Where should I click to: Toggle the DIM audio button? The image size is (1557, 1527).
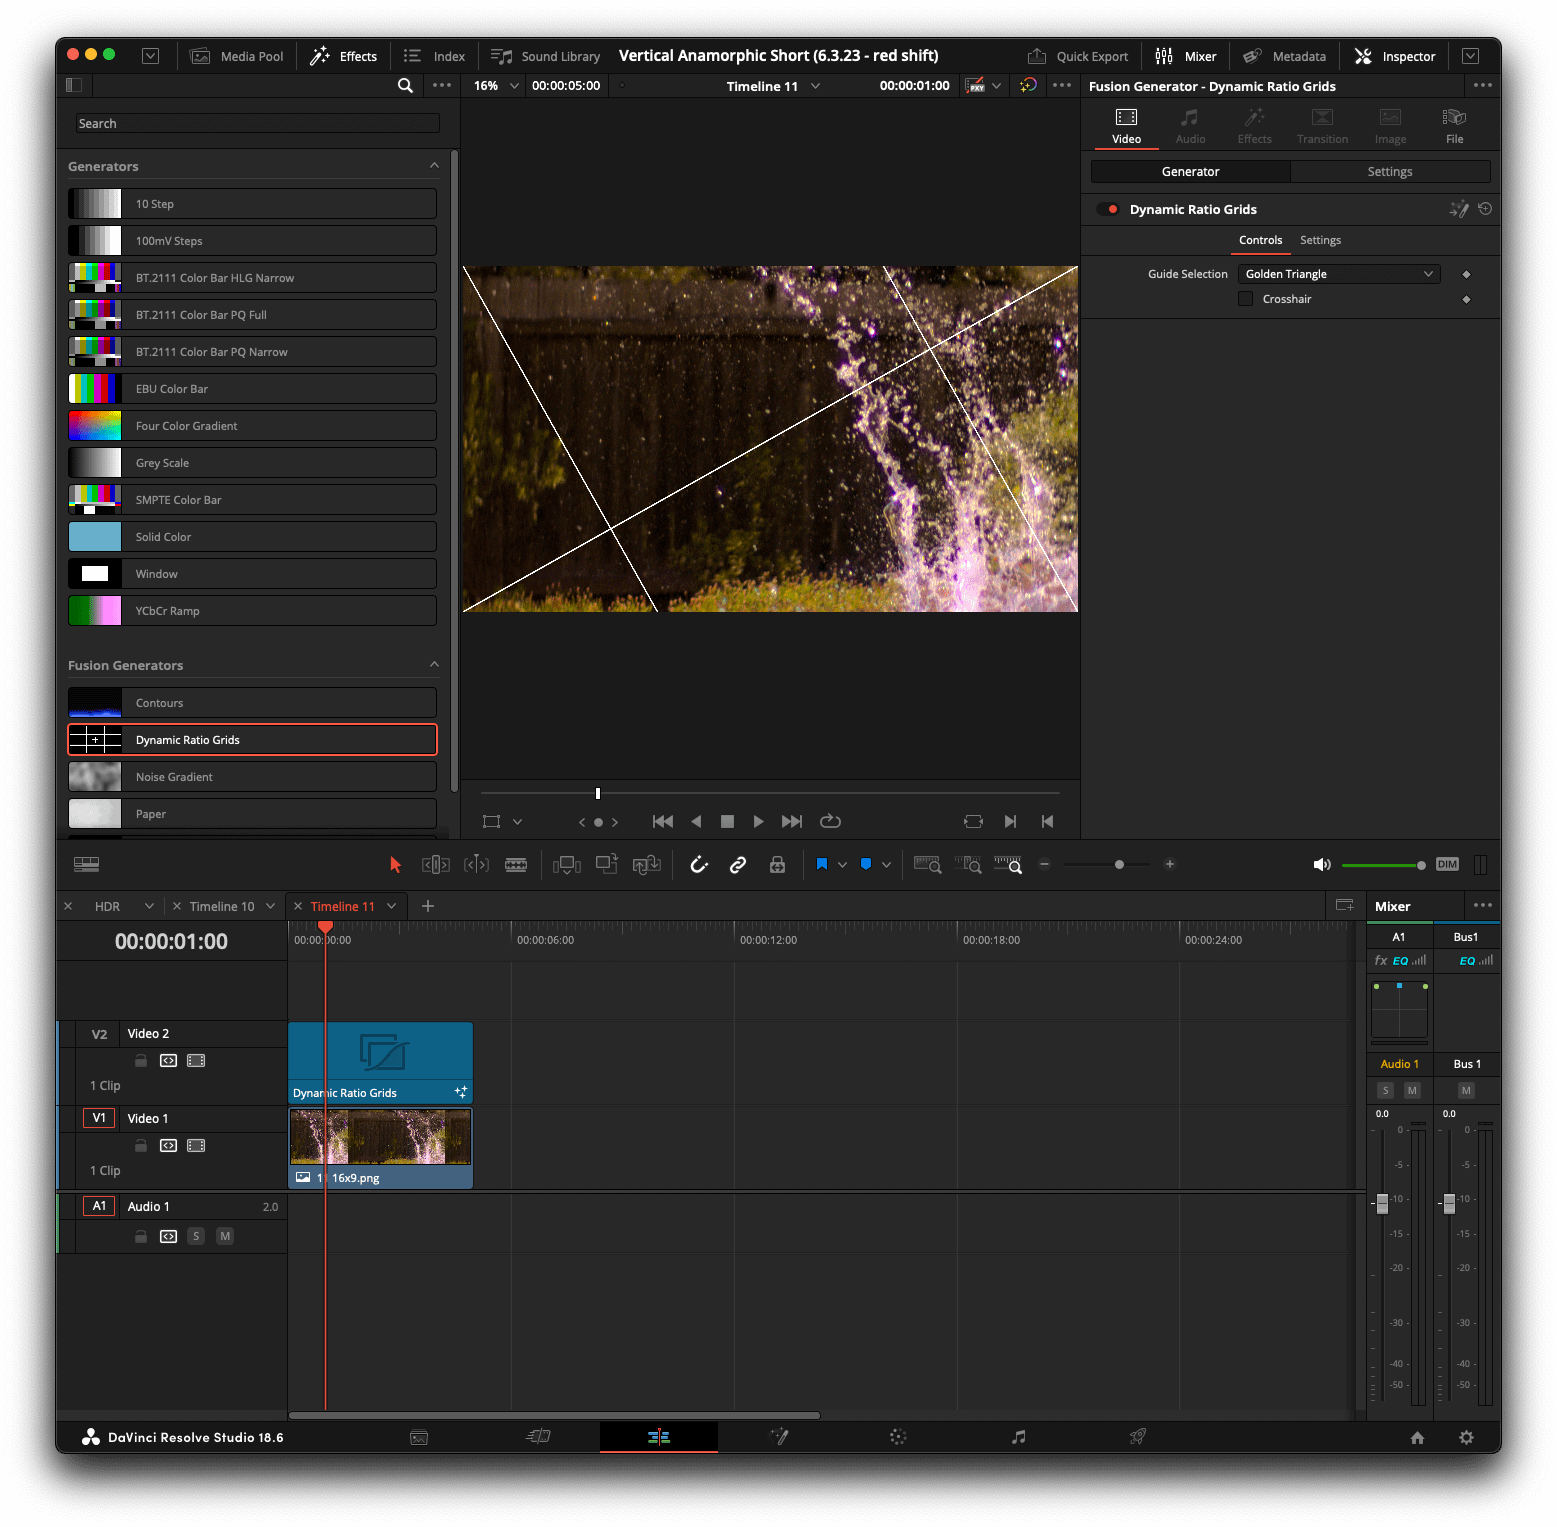[1447, 864]
